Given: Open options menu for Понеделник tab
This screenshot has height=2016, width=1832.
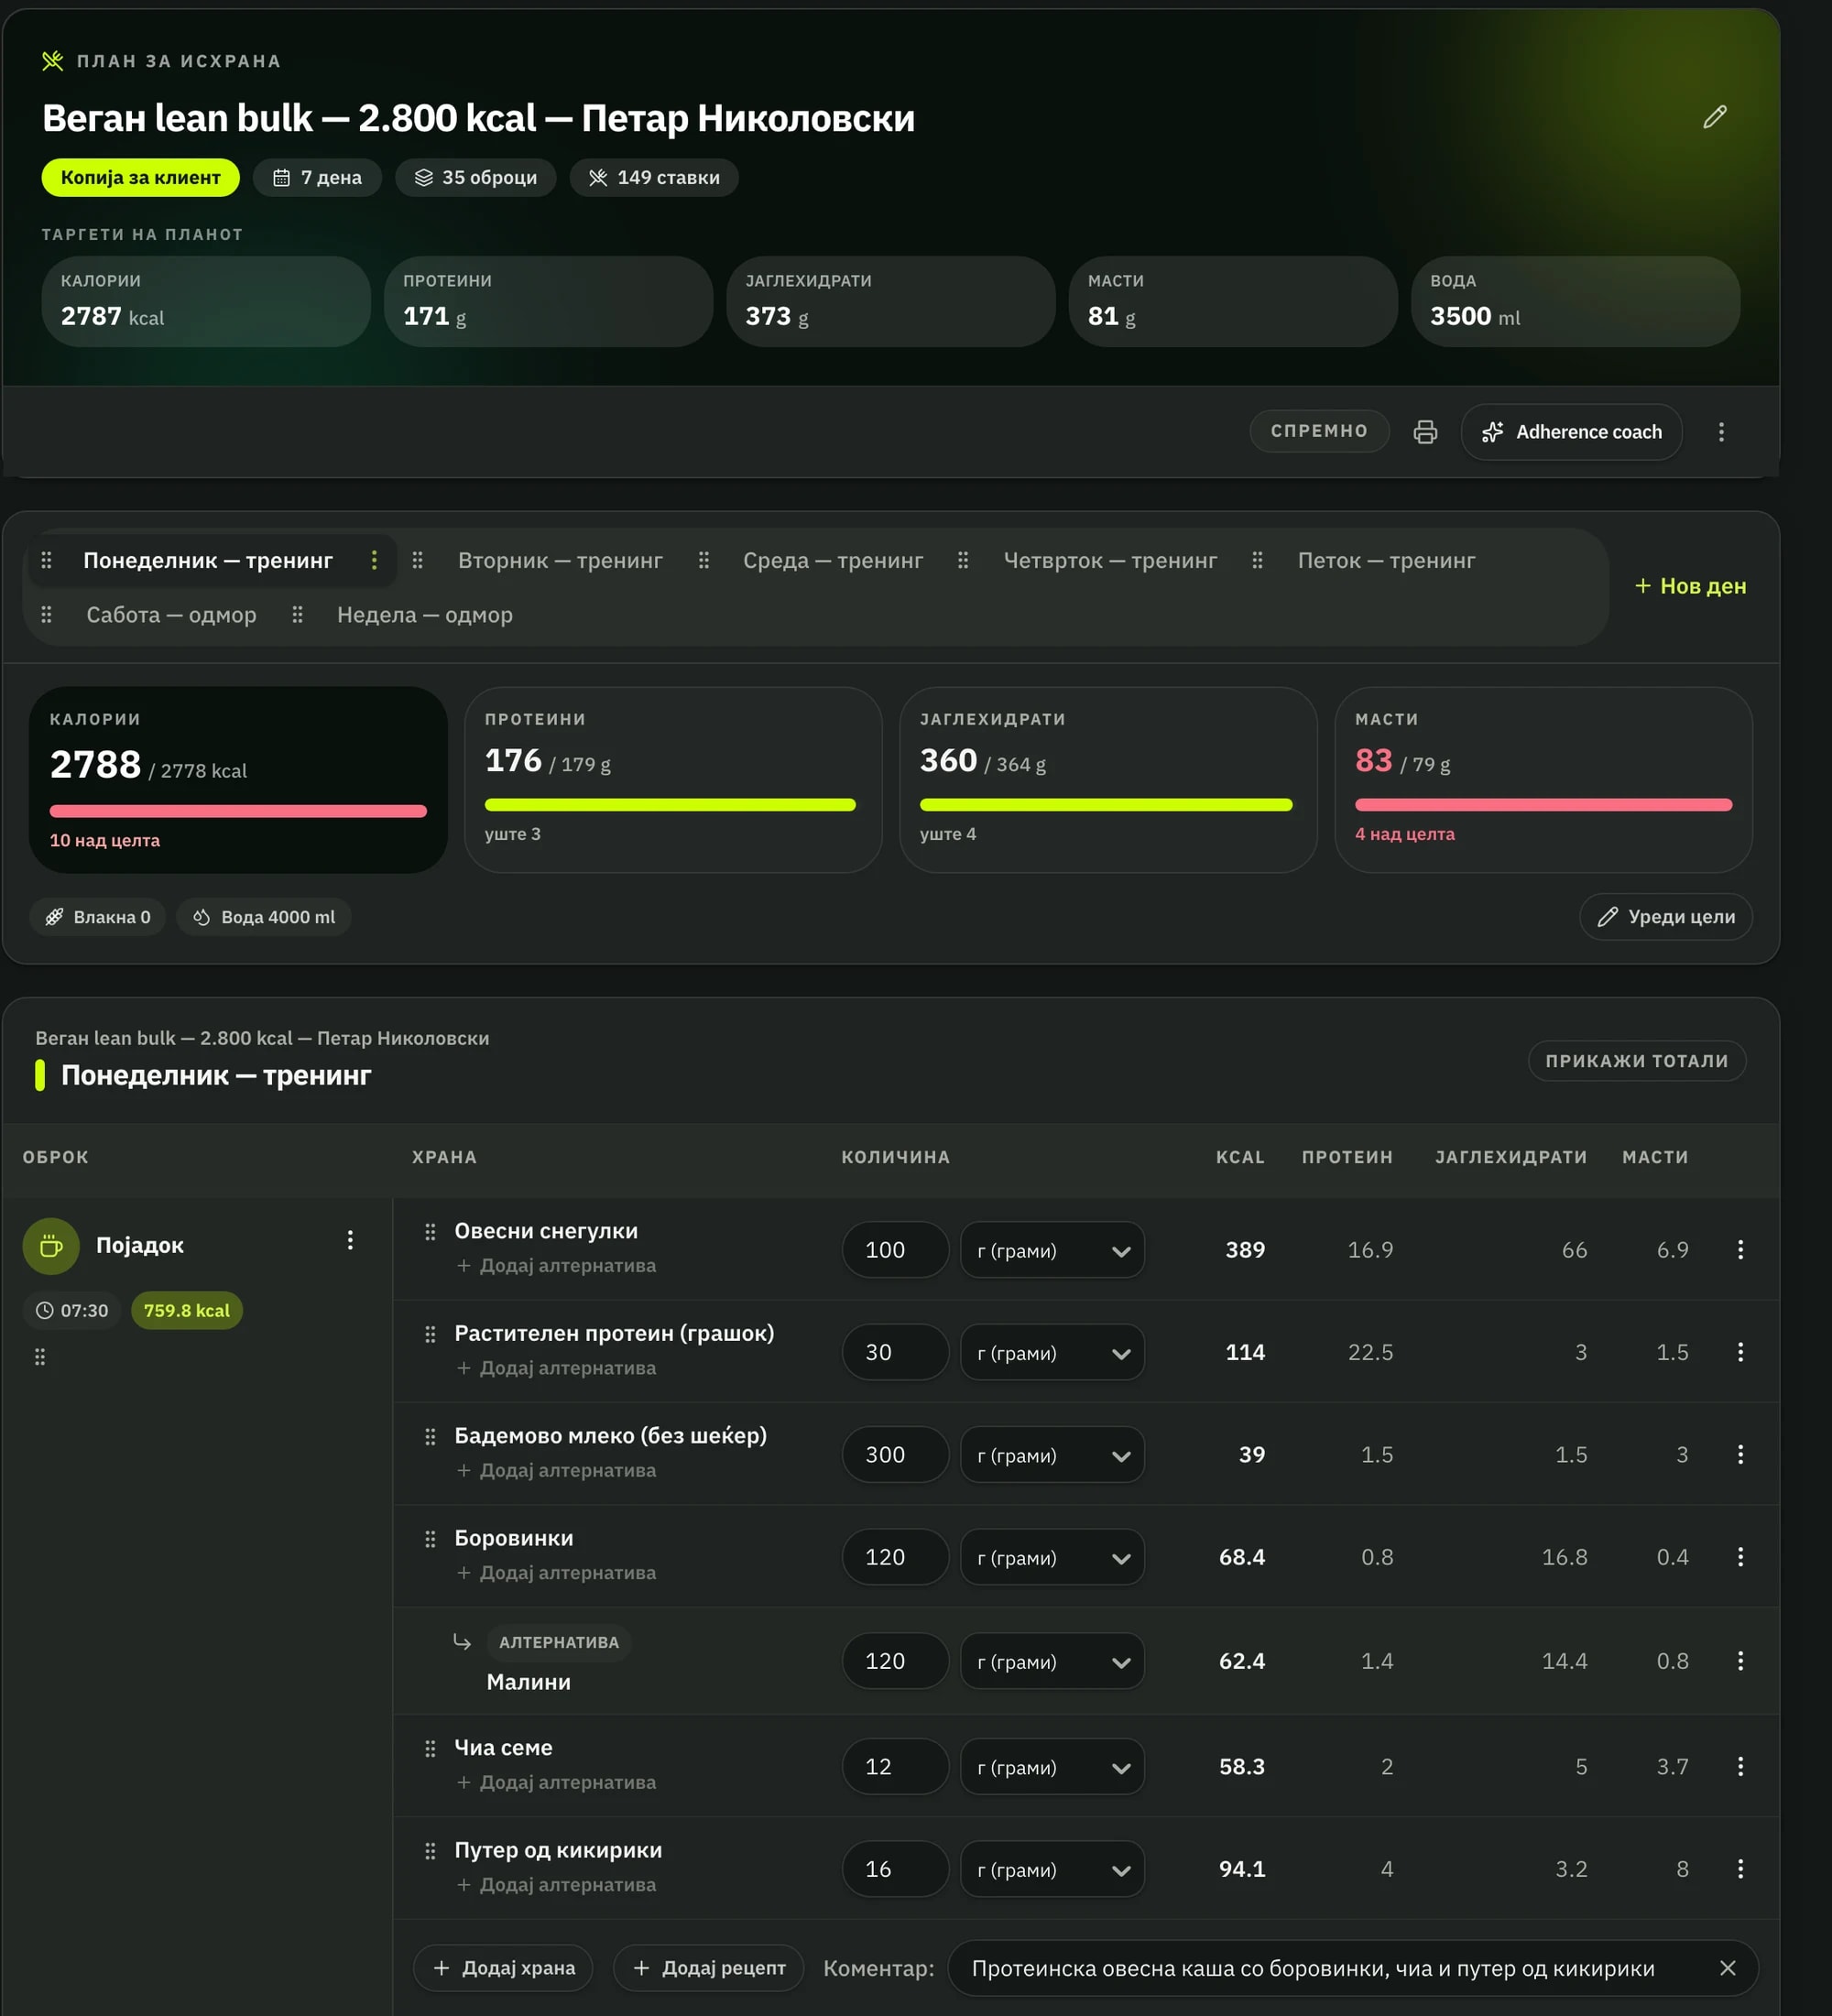Looking at the screenshot, I should [x=374, y=560].
